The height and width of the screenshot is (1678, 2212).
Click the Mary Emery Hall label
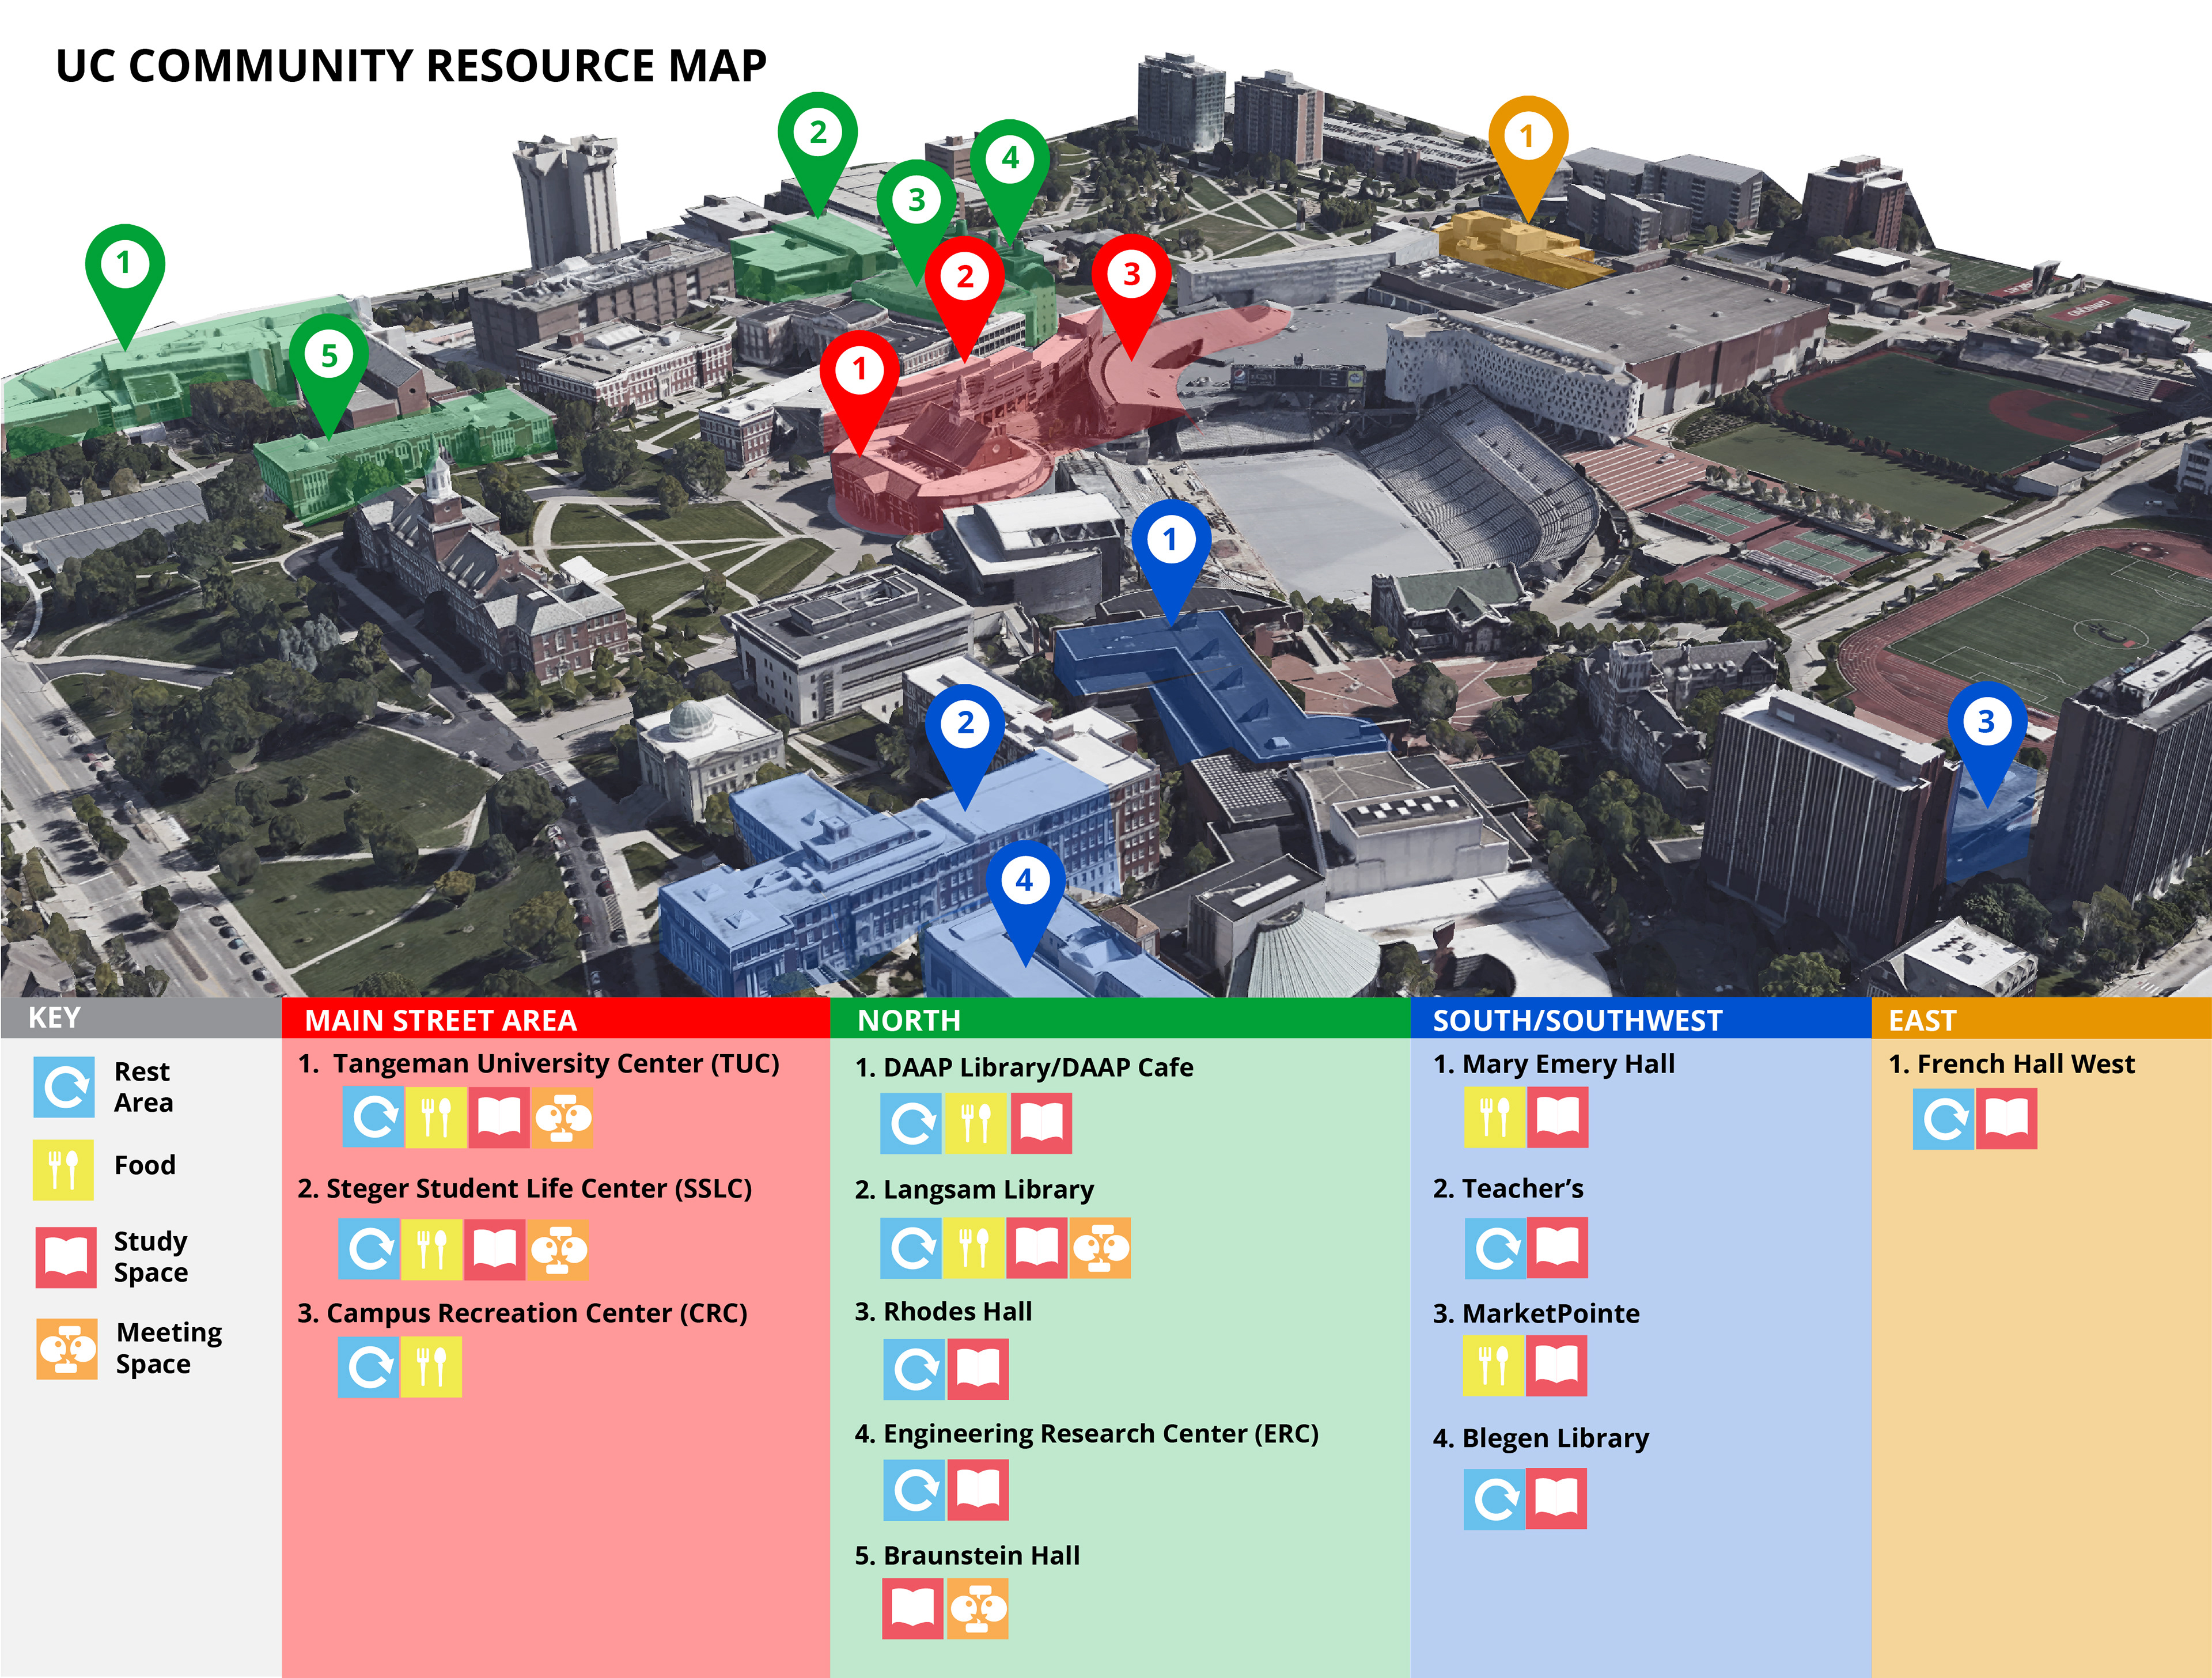click(x=1568, y=1065)
